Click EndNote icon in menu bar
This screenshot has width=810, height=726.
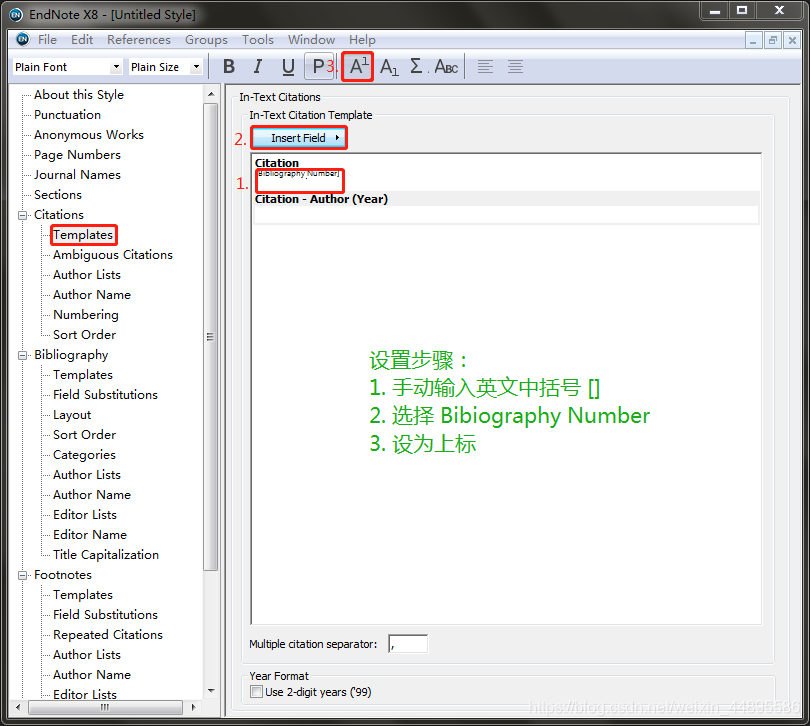pos(23,39)
